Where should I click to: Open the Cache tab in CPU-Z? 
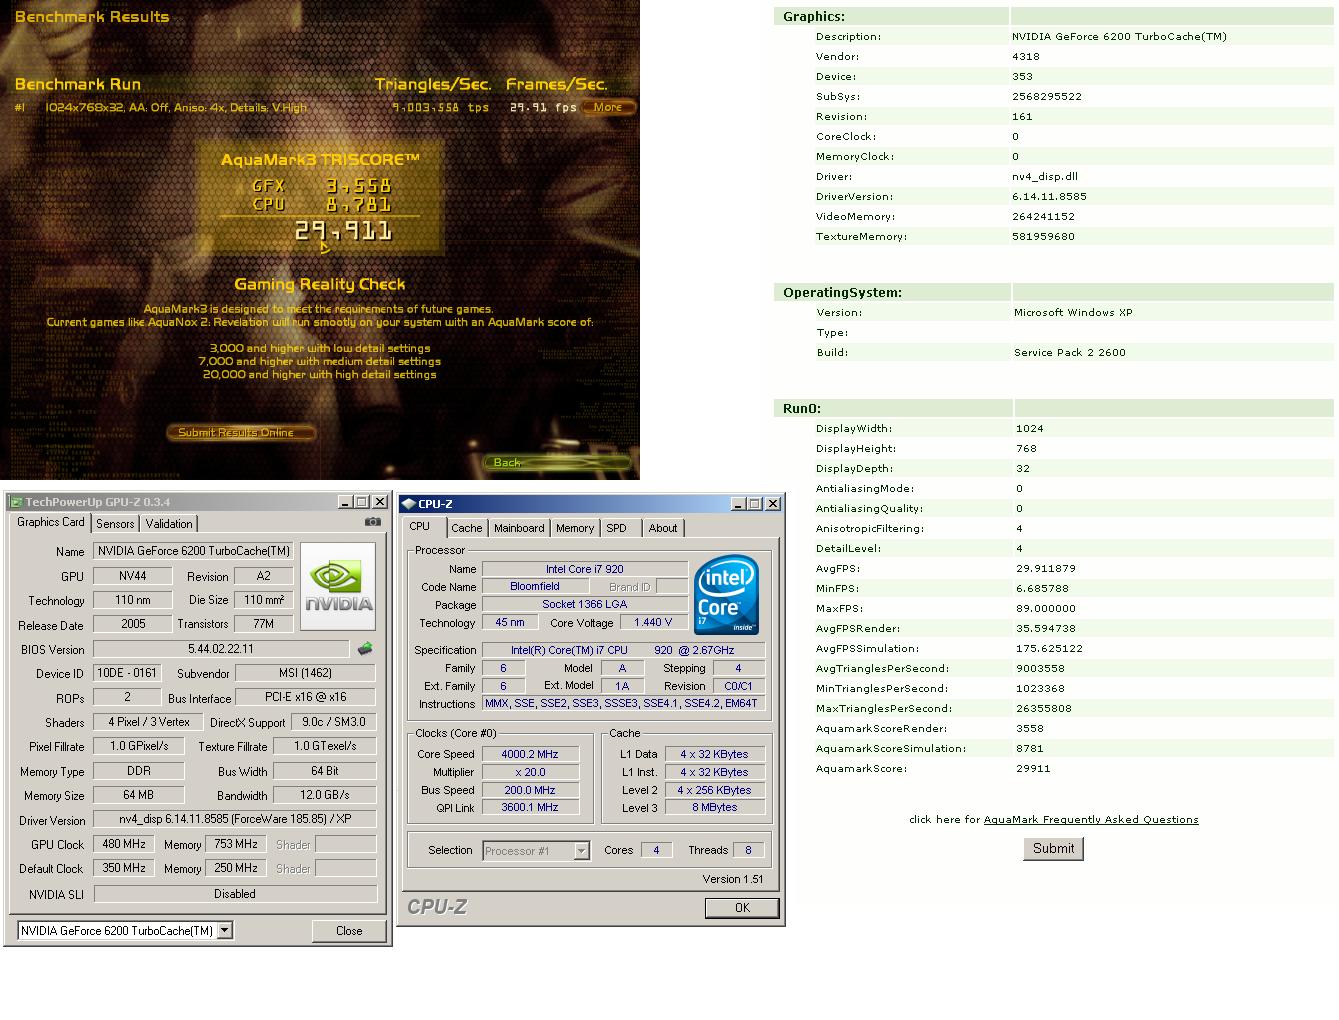tap(466, 528)
